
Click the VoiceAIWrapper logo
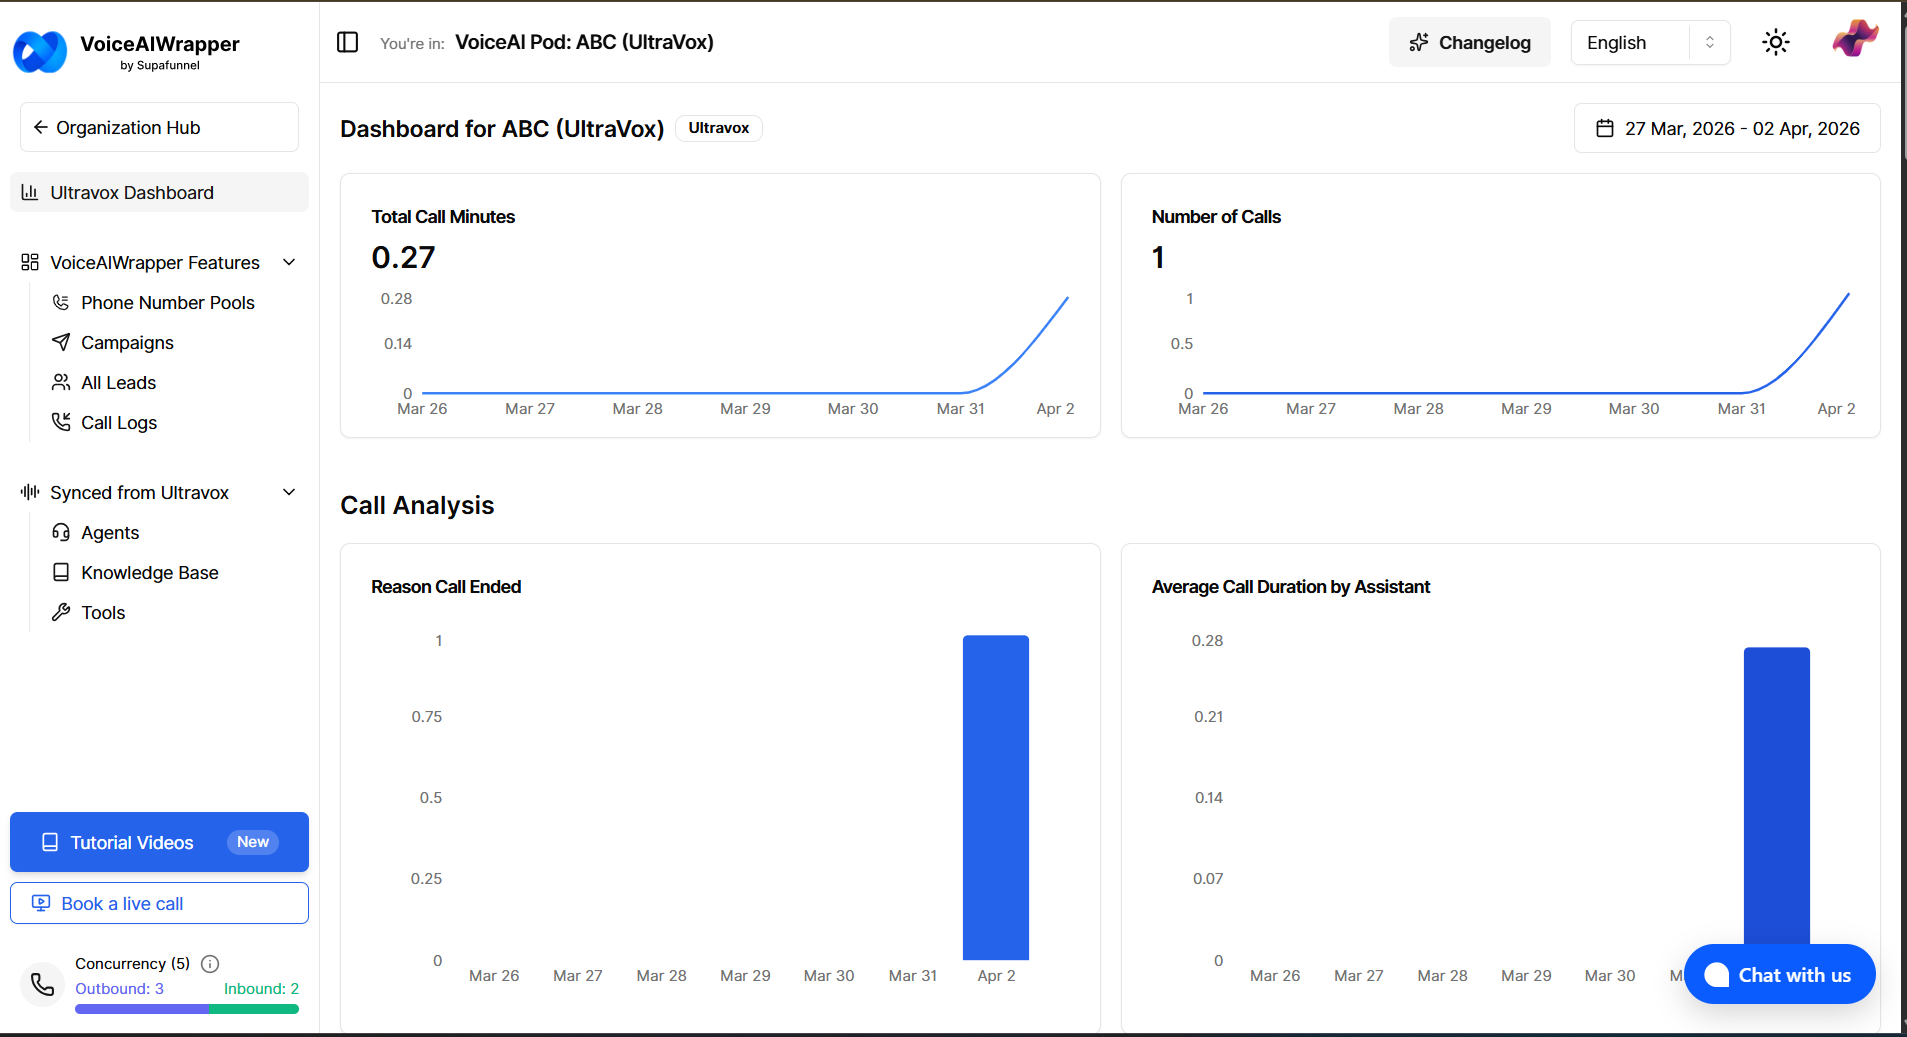40,51
